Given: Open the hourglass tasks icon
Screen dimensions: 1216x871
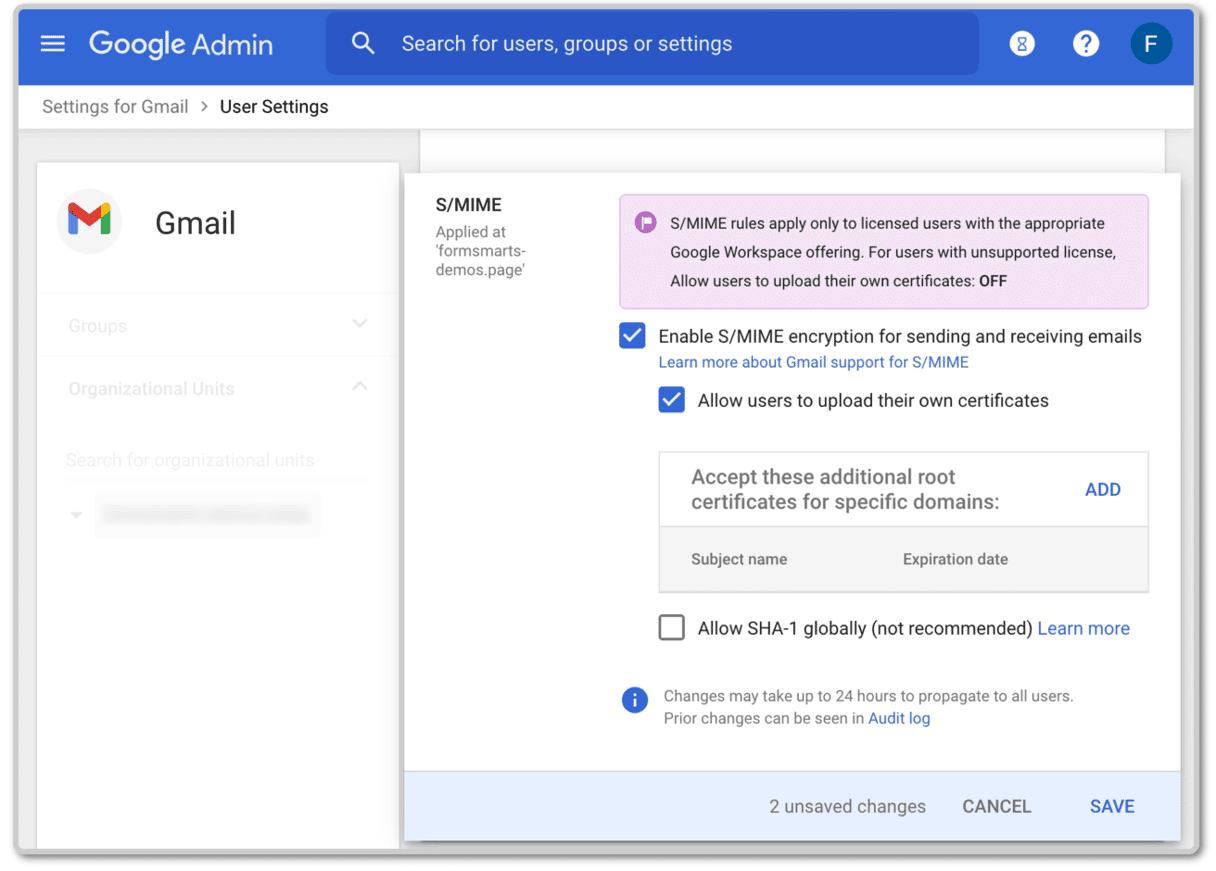Looking at the screenshot, I should 1022,44.
